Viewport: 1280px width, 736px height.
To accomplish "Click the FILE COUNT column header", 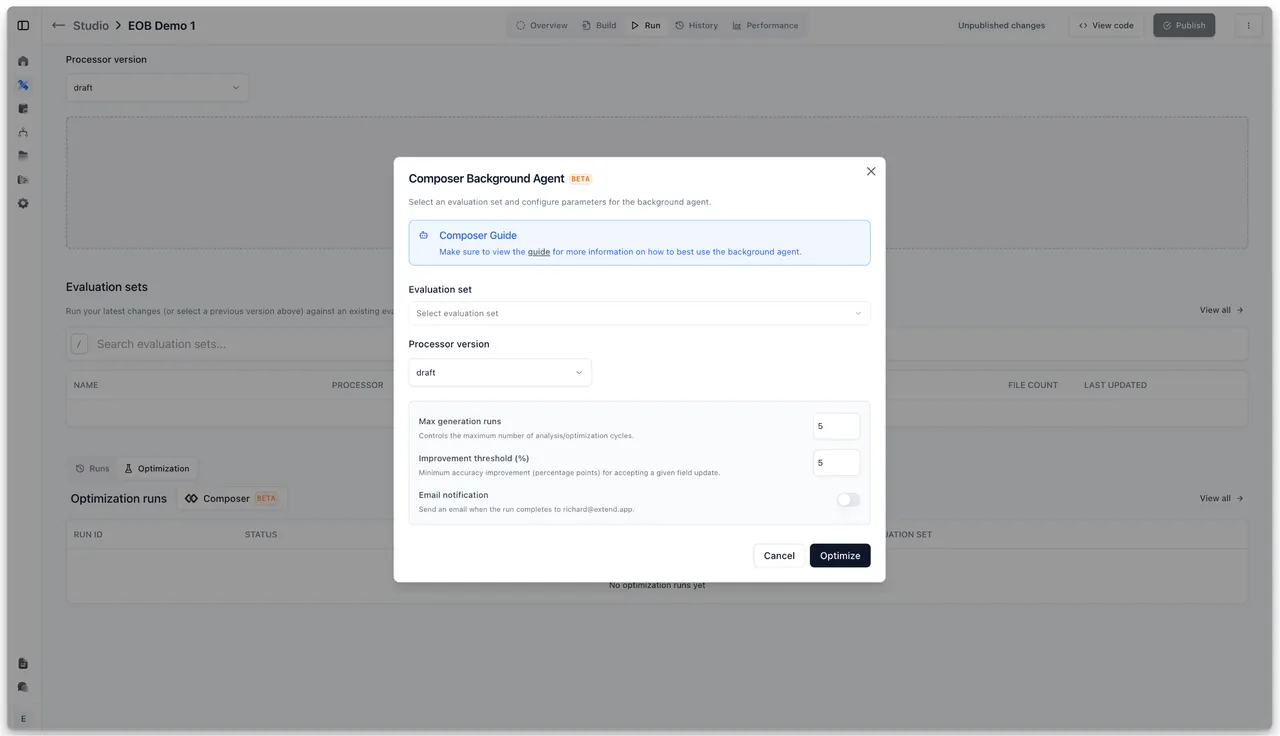I will pyautogui.click(x=1033, y=385).
